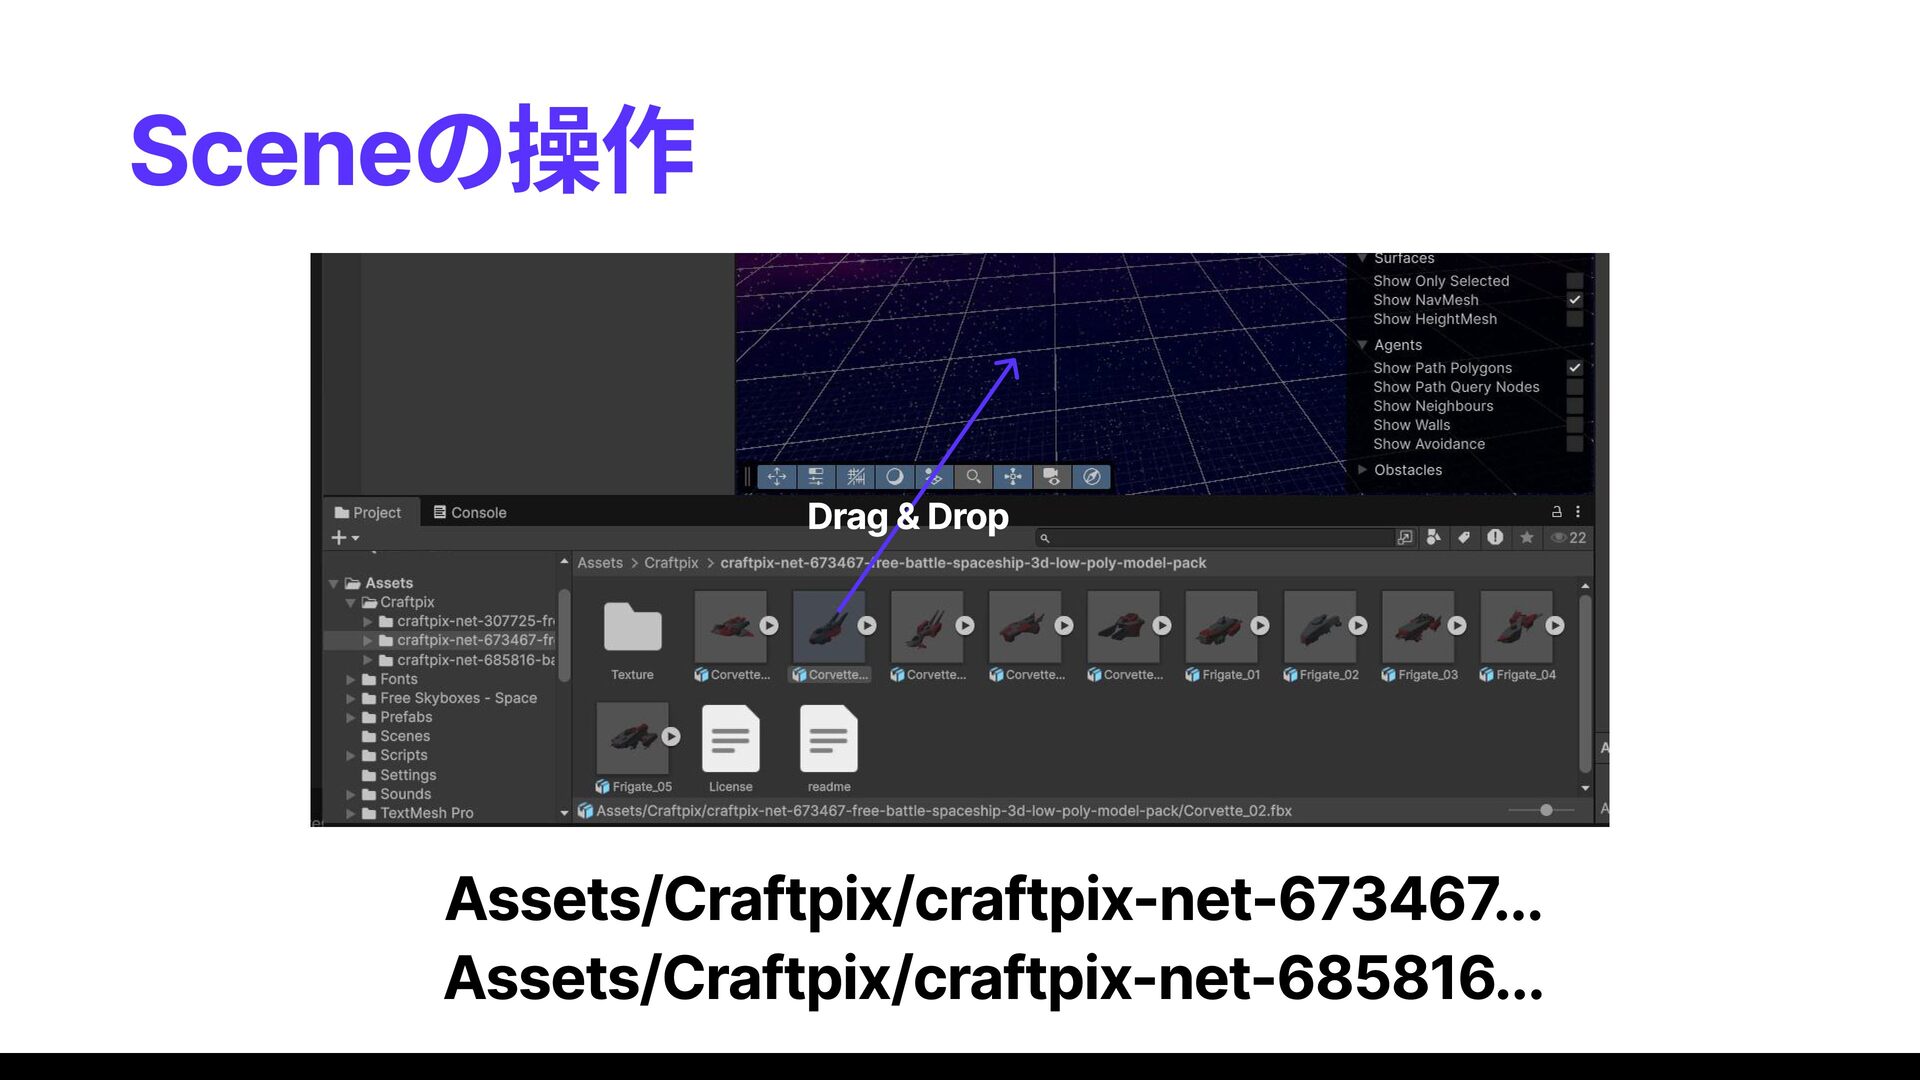This screenshot has width=1920, height=1080.
Task: Click the magnifier search overlay icon
Action: [973, 477]
